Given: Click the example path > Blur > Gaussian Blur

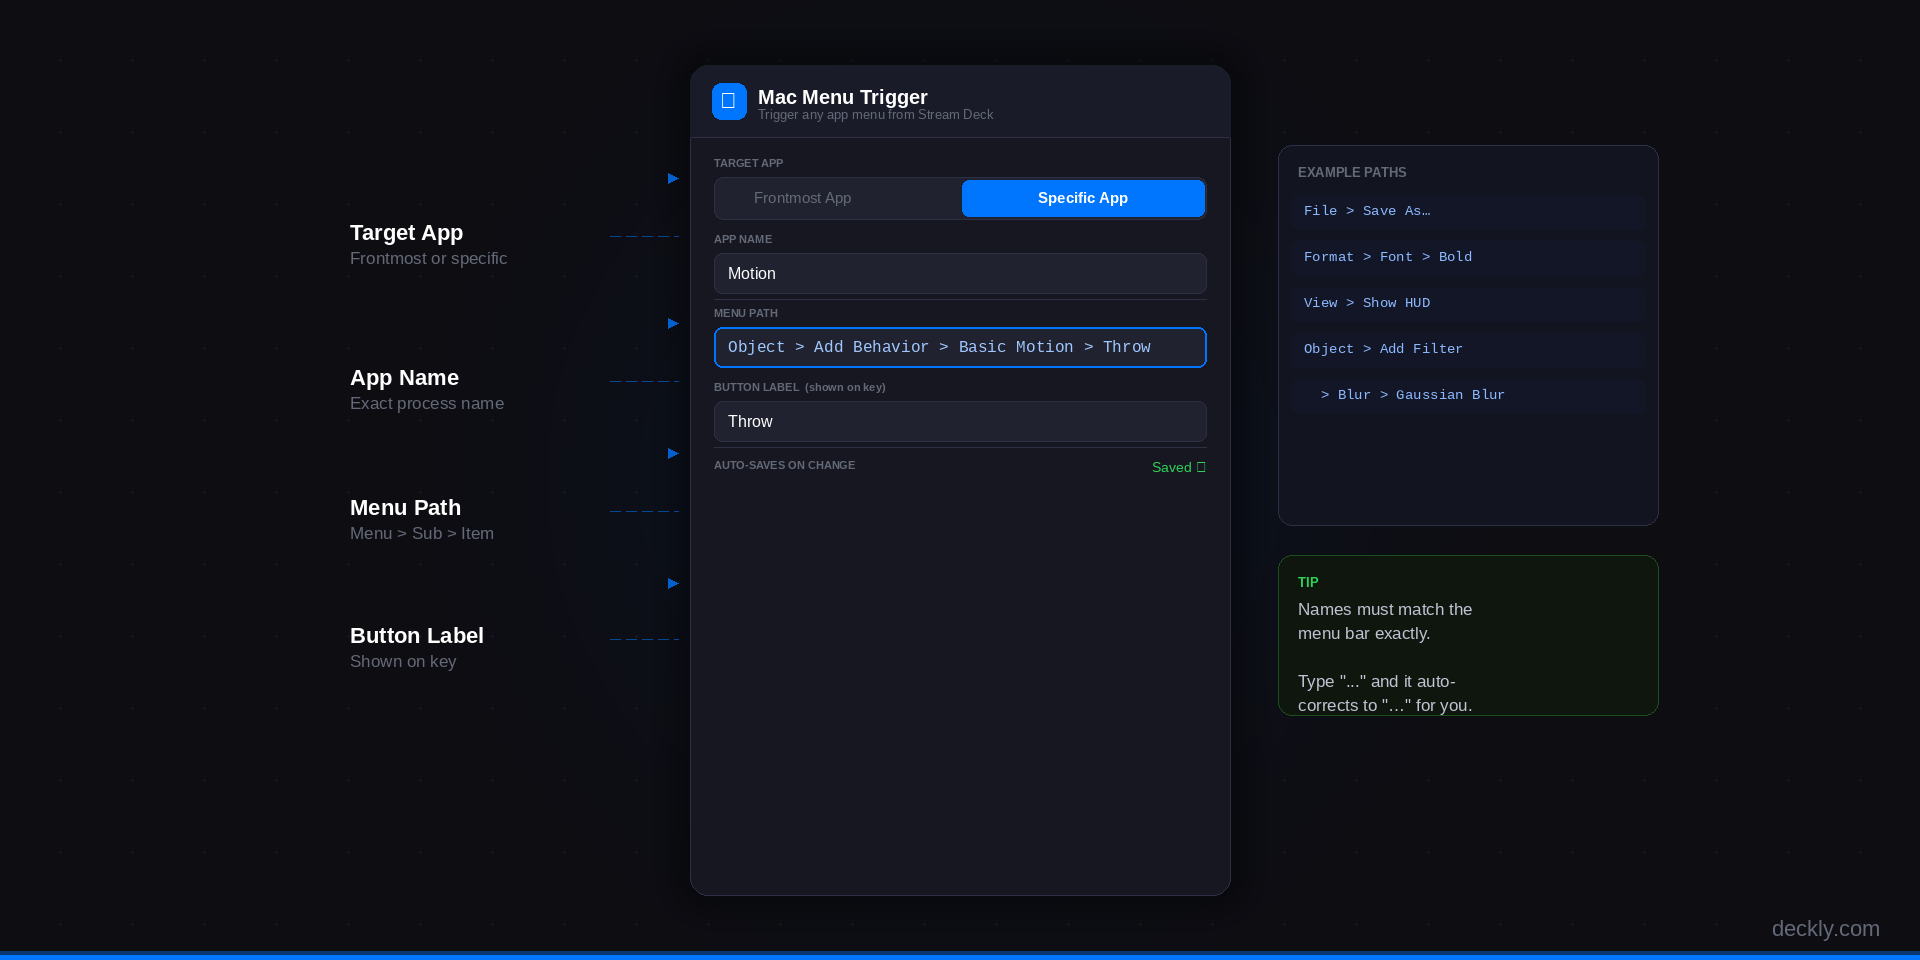Looking at the screenshot, I should coord(1467,395).
